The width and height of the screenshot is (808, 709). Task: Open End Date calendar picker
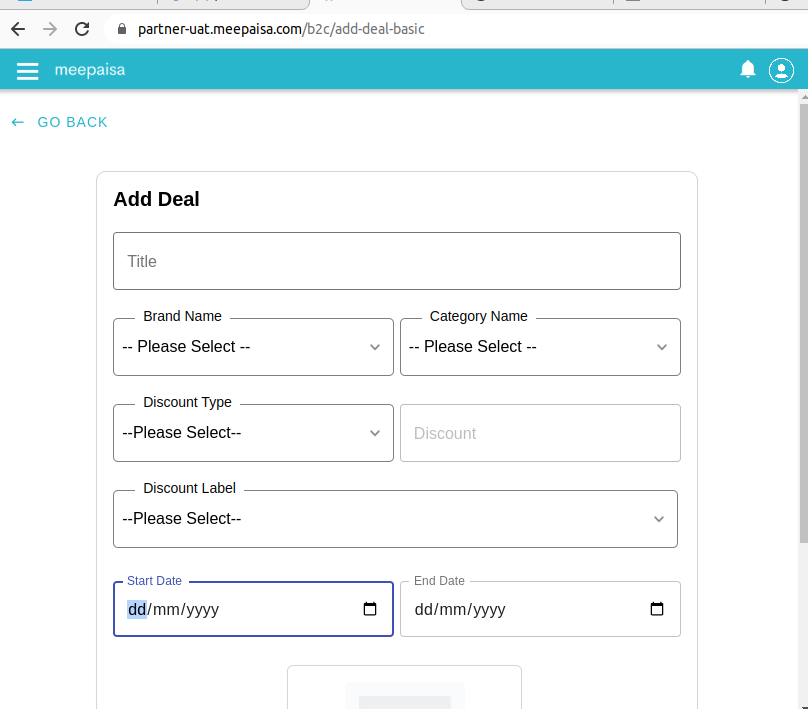pos(656,609)
